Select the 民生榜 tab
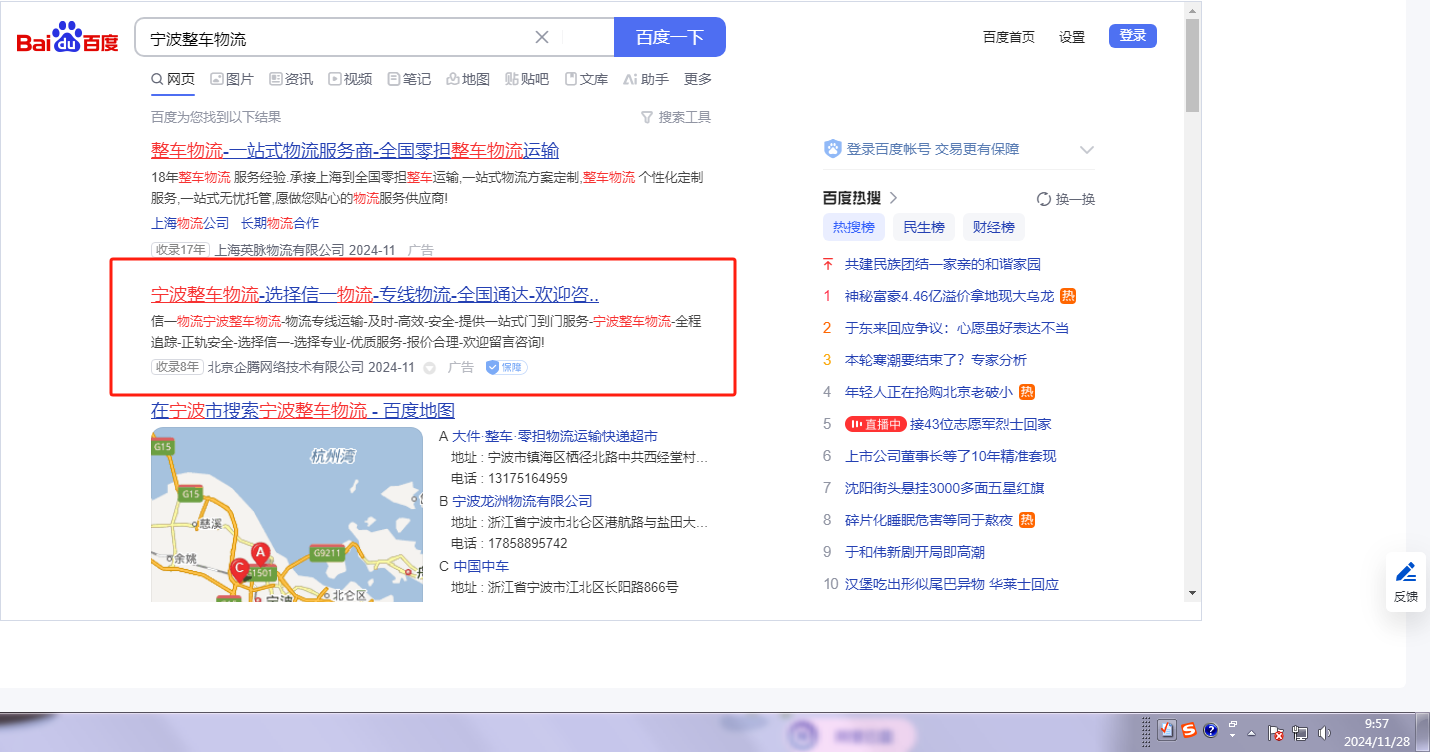This screenshot has height=752, width=1430. [923, 227]
